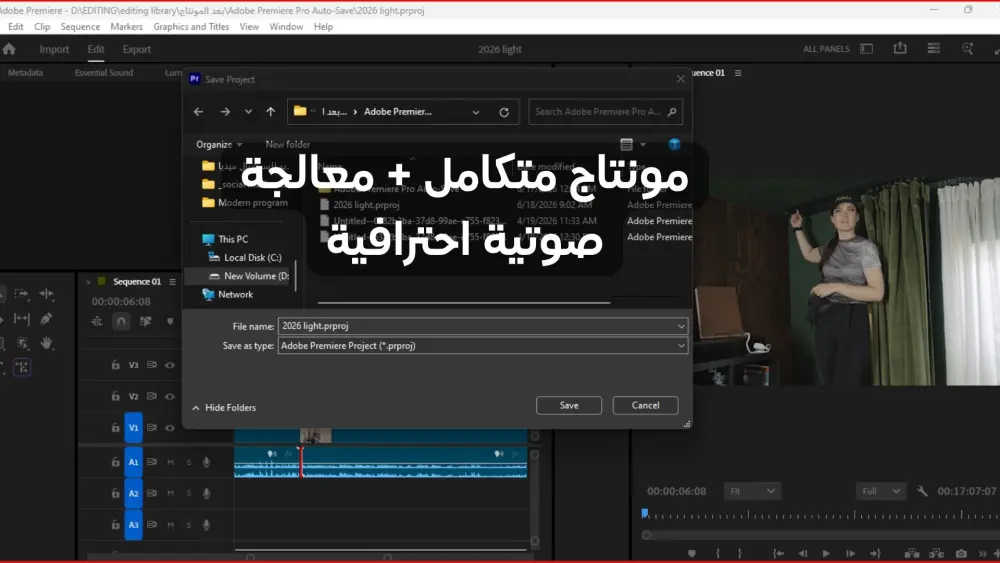Toggle lock on track V3

click(x=115, y=365)
